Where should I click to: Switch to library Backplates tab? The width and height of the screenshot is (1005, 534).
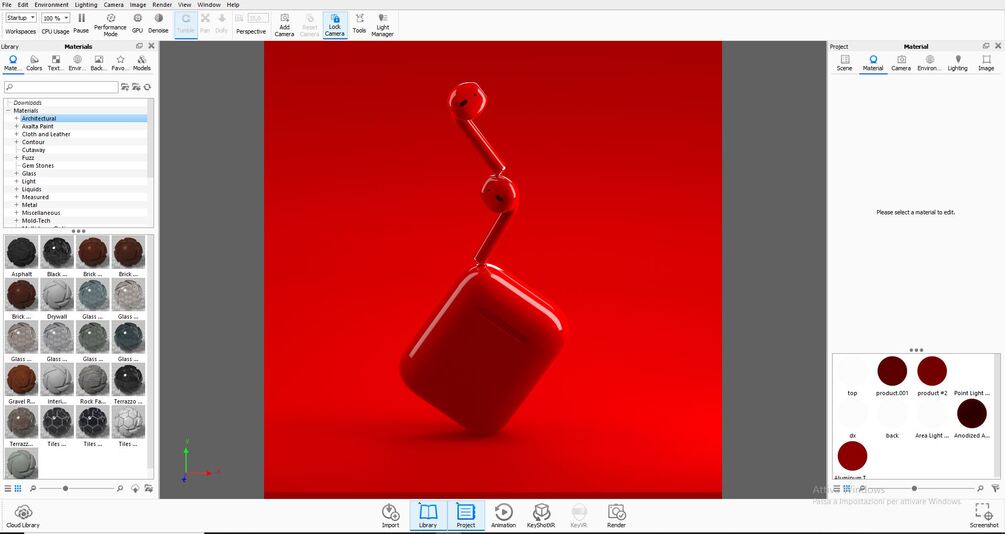click(98, 63)
